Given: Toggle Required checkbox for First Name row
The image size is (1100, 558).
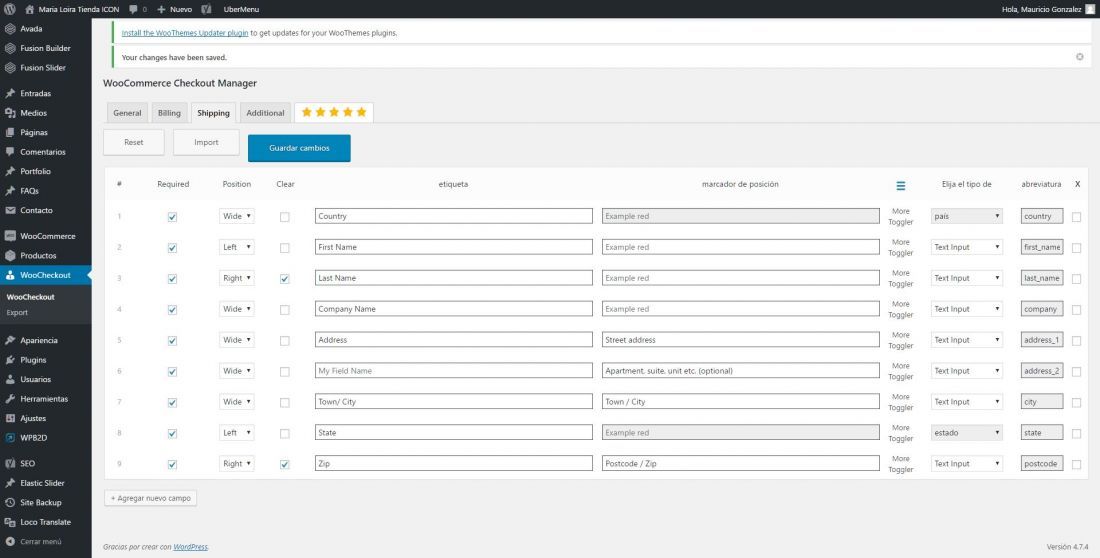Looking at the screenshot, I should (x=173, y=248).
